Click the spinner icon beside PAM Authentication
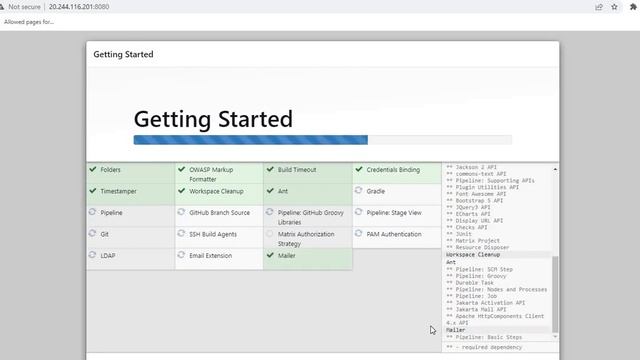 359,233
